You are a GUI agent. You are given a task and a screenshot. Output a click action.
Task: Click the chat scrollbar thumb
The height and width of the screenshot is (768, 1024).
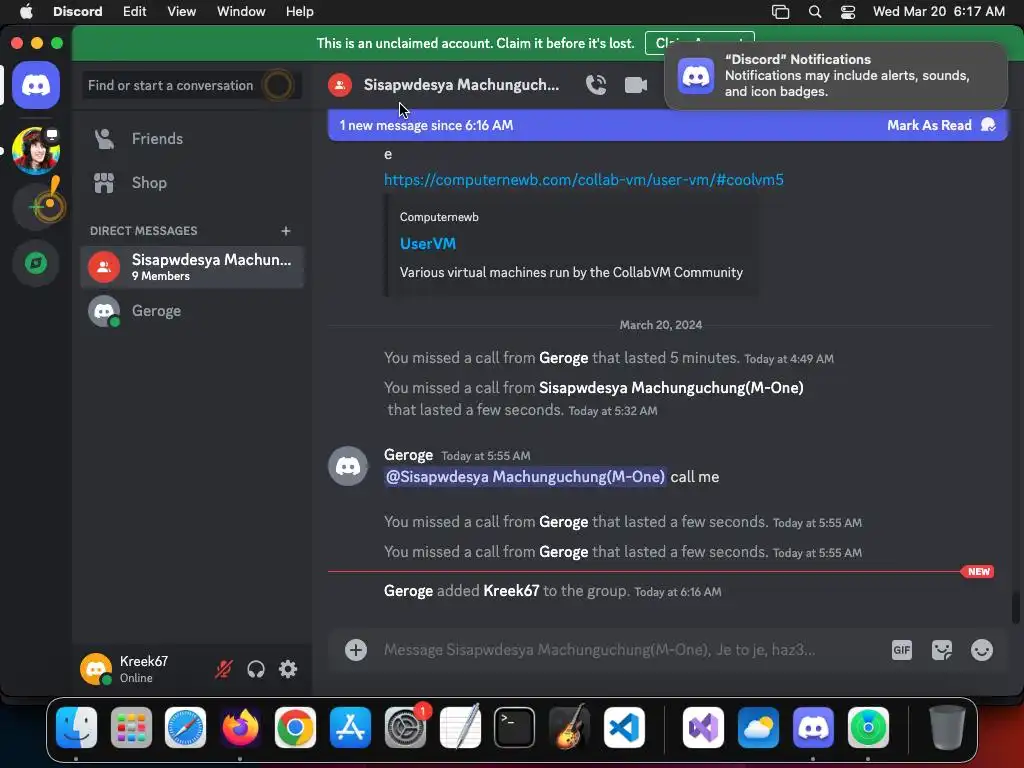[1016, 607]
